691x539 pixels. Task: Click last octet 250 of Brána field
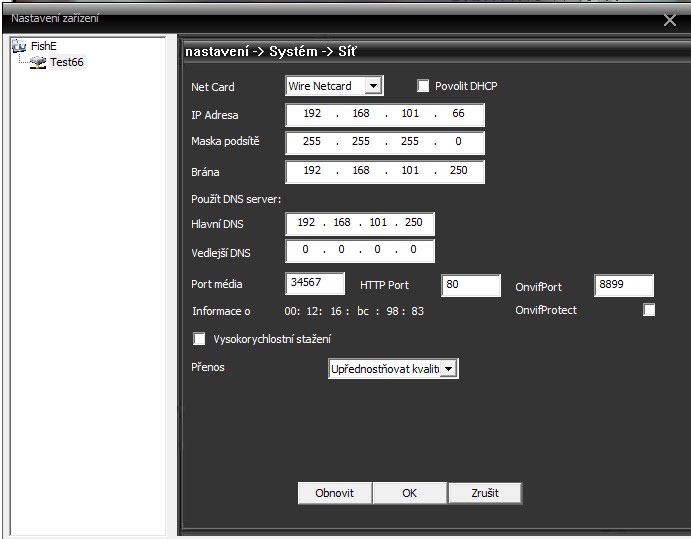tap(458, 171)
